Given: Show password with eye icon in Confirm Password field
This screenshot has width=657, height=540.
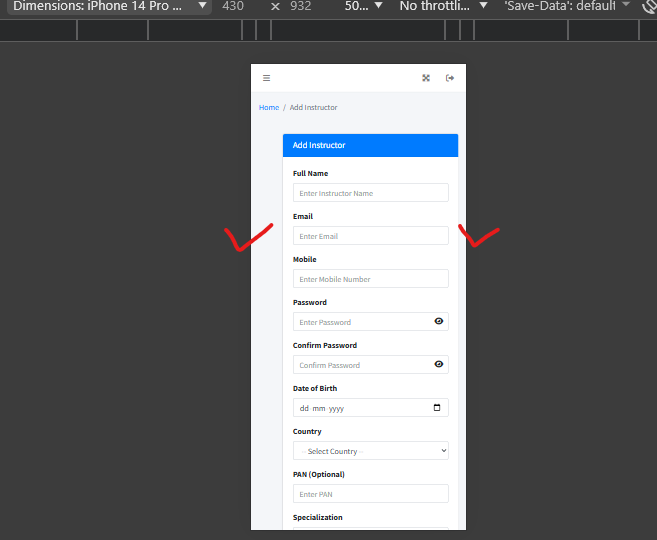Looking at the screenshot, I should 438,364.
